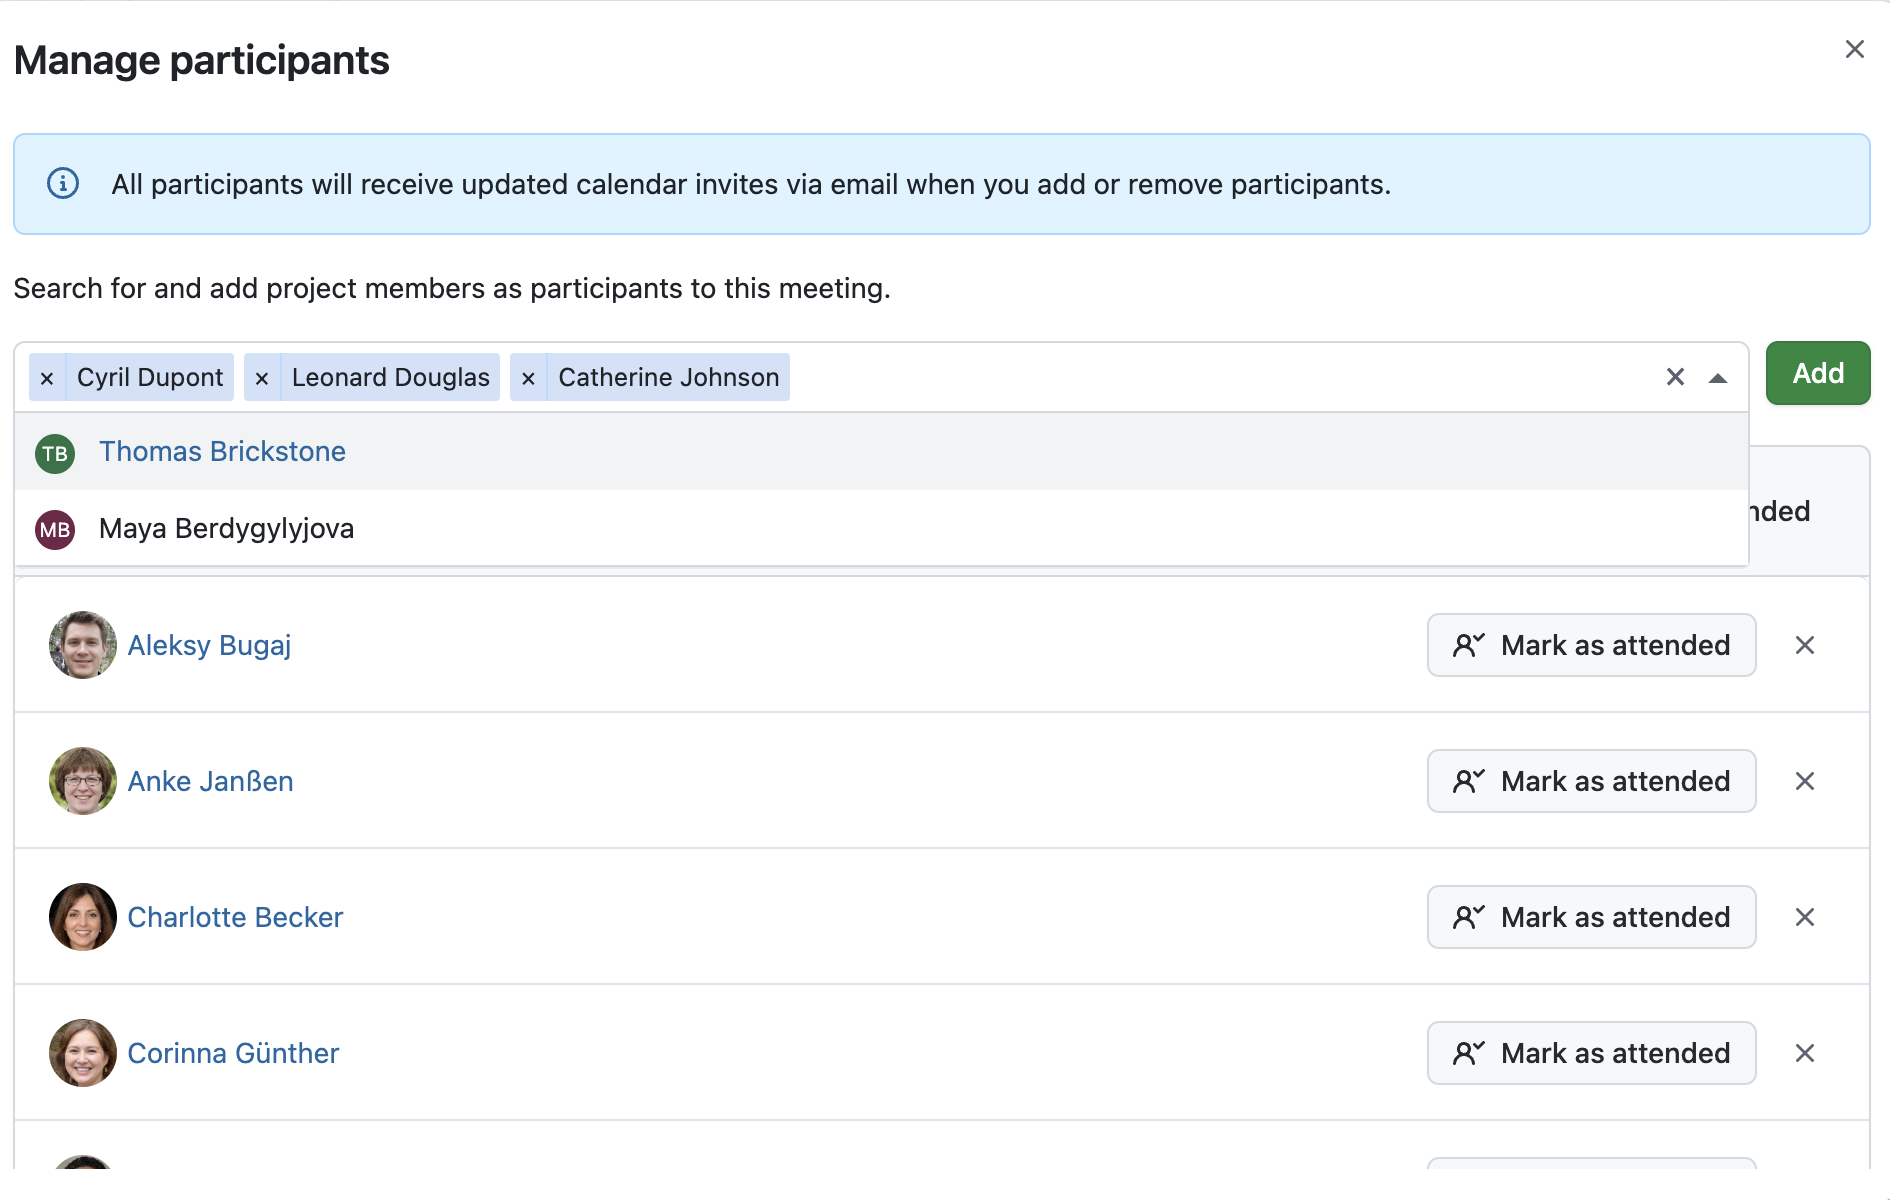Viewport: 1890px width, 1200px height.
Task: Remove Corinna Günther from the participant list
Action: [1806, 1053]
